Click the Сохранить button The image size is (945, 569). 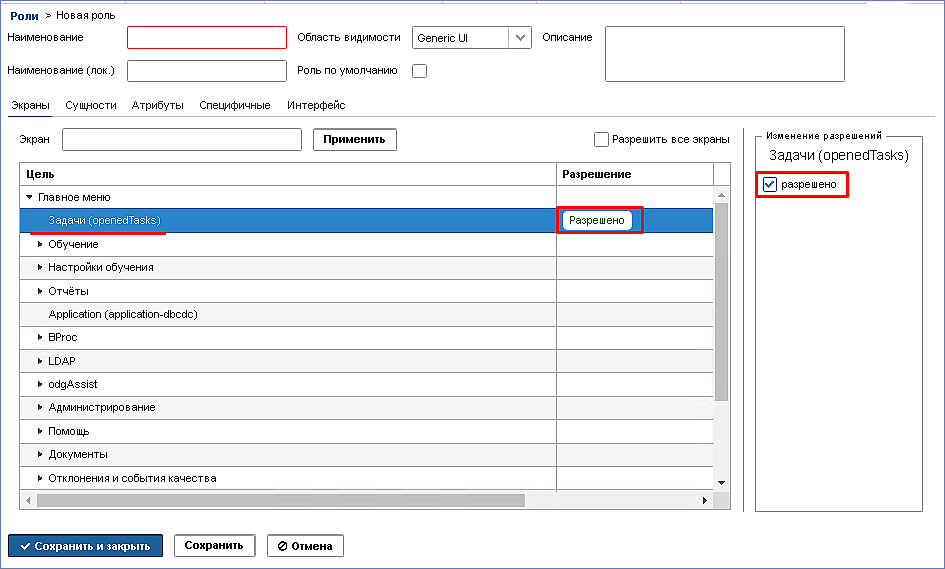pos(214,545)
